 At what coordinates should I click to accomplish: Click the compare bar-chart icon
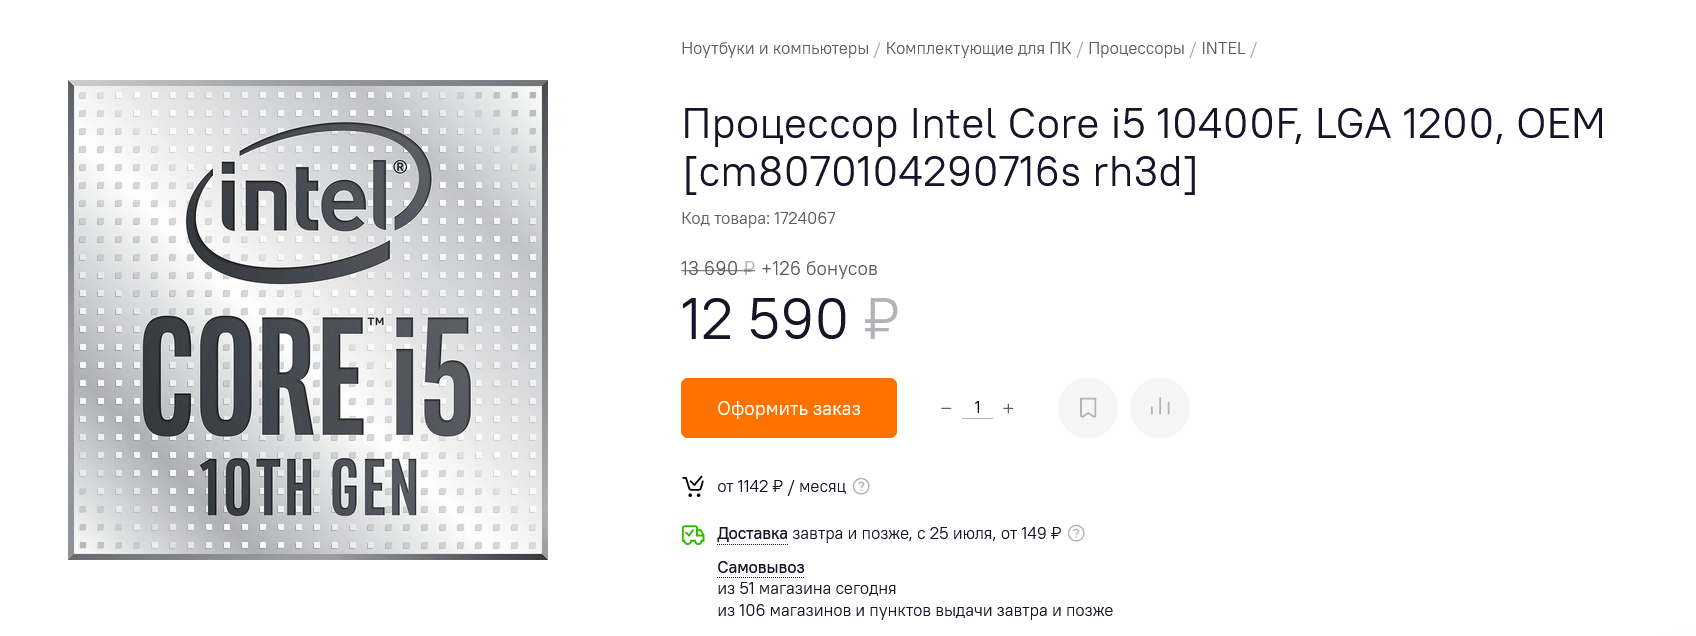click(x=1160, y=408)
